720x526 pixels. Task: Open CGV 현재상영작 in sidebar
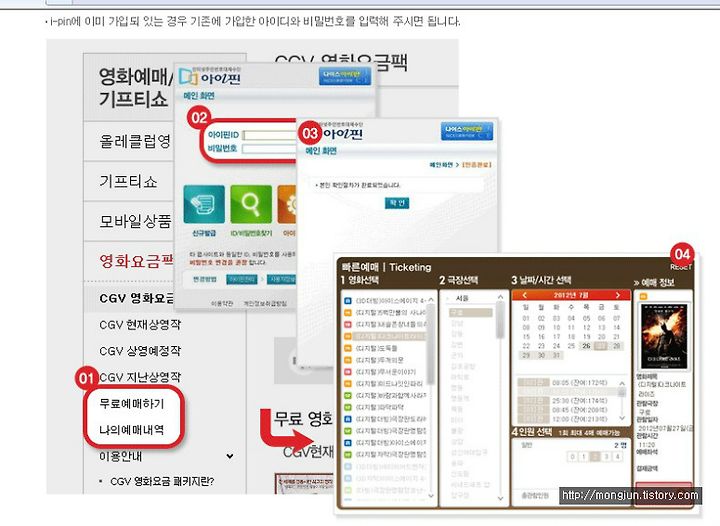[140, 325]
